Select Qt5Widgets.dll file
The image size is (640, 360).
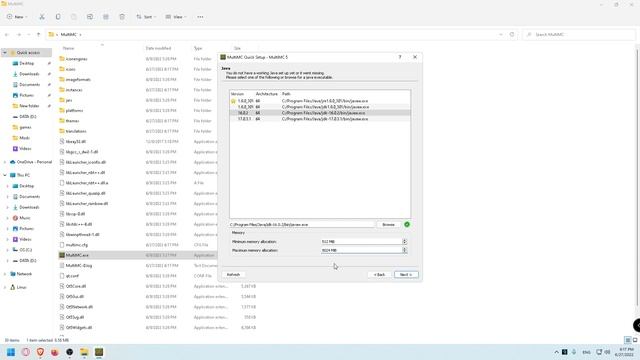pos(79,327)
